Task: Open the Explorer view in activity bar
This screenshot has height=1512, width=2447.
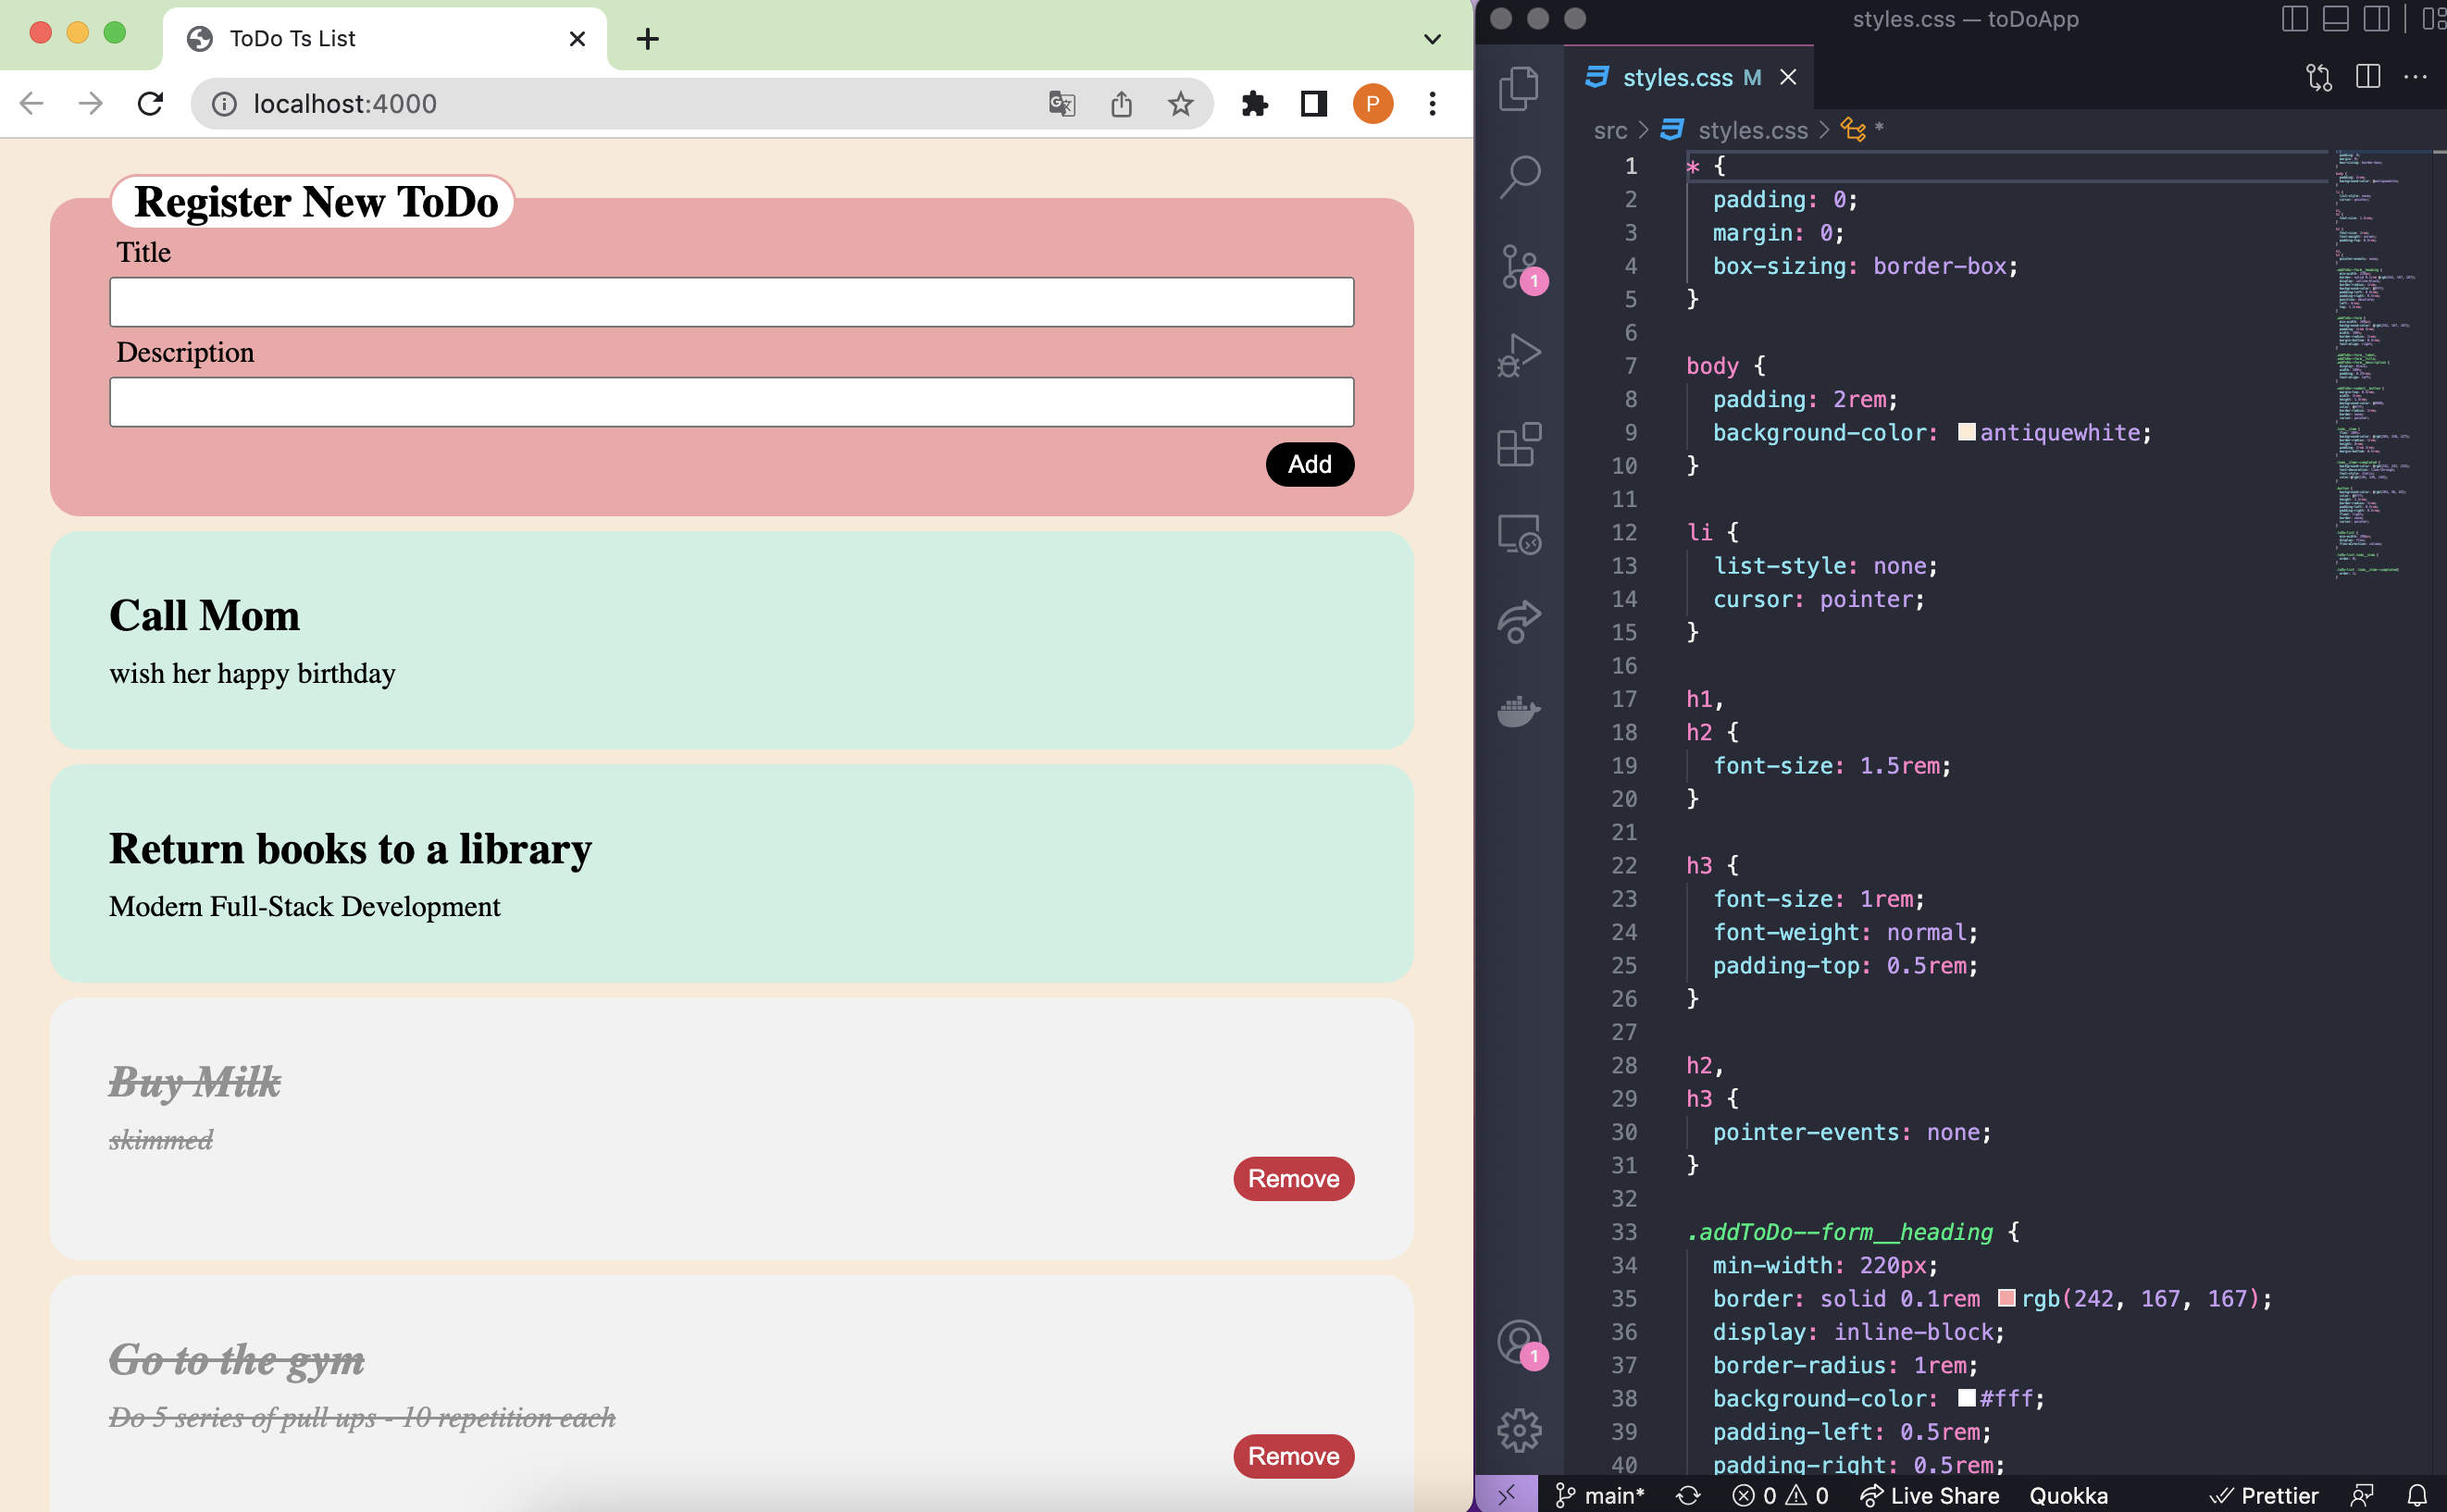Action: coord(1518,88)
